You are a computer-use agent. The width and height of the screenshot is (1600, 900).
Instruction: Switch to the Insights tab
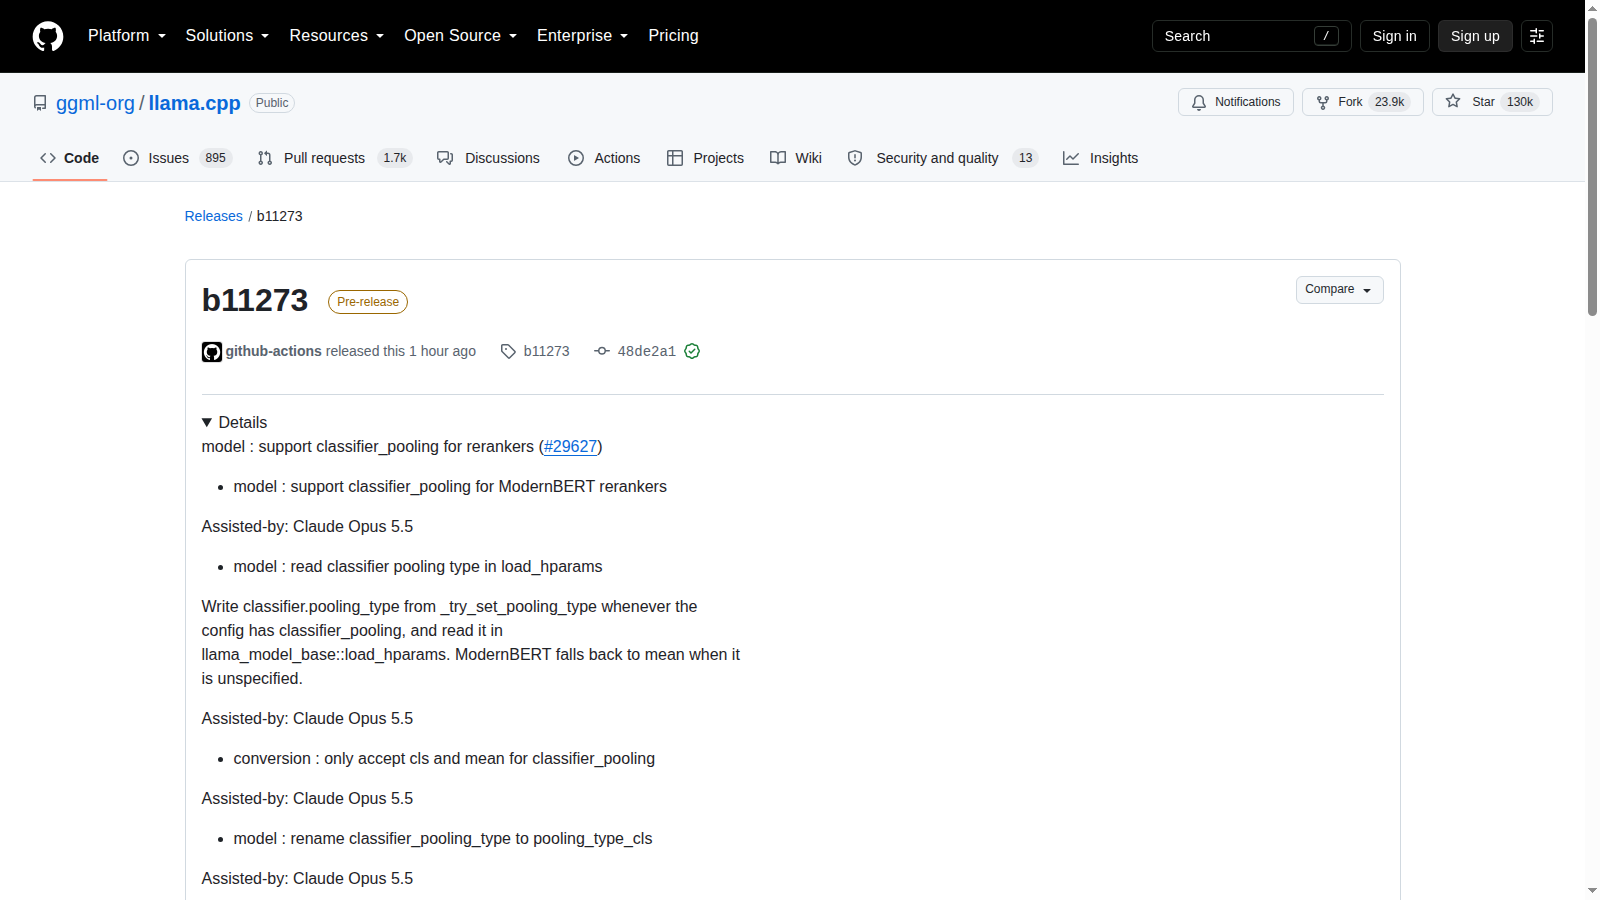pyautogui.click(x=1100, y=158)
